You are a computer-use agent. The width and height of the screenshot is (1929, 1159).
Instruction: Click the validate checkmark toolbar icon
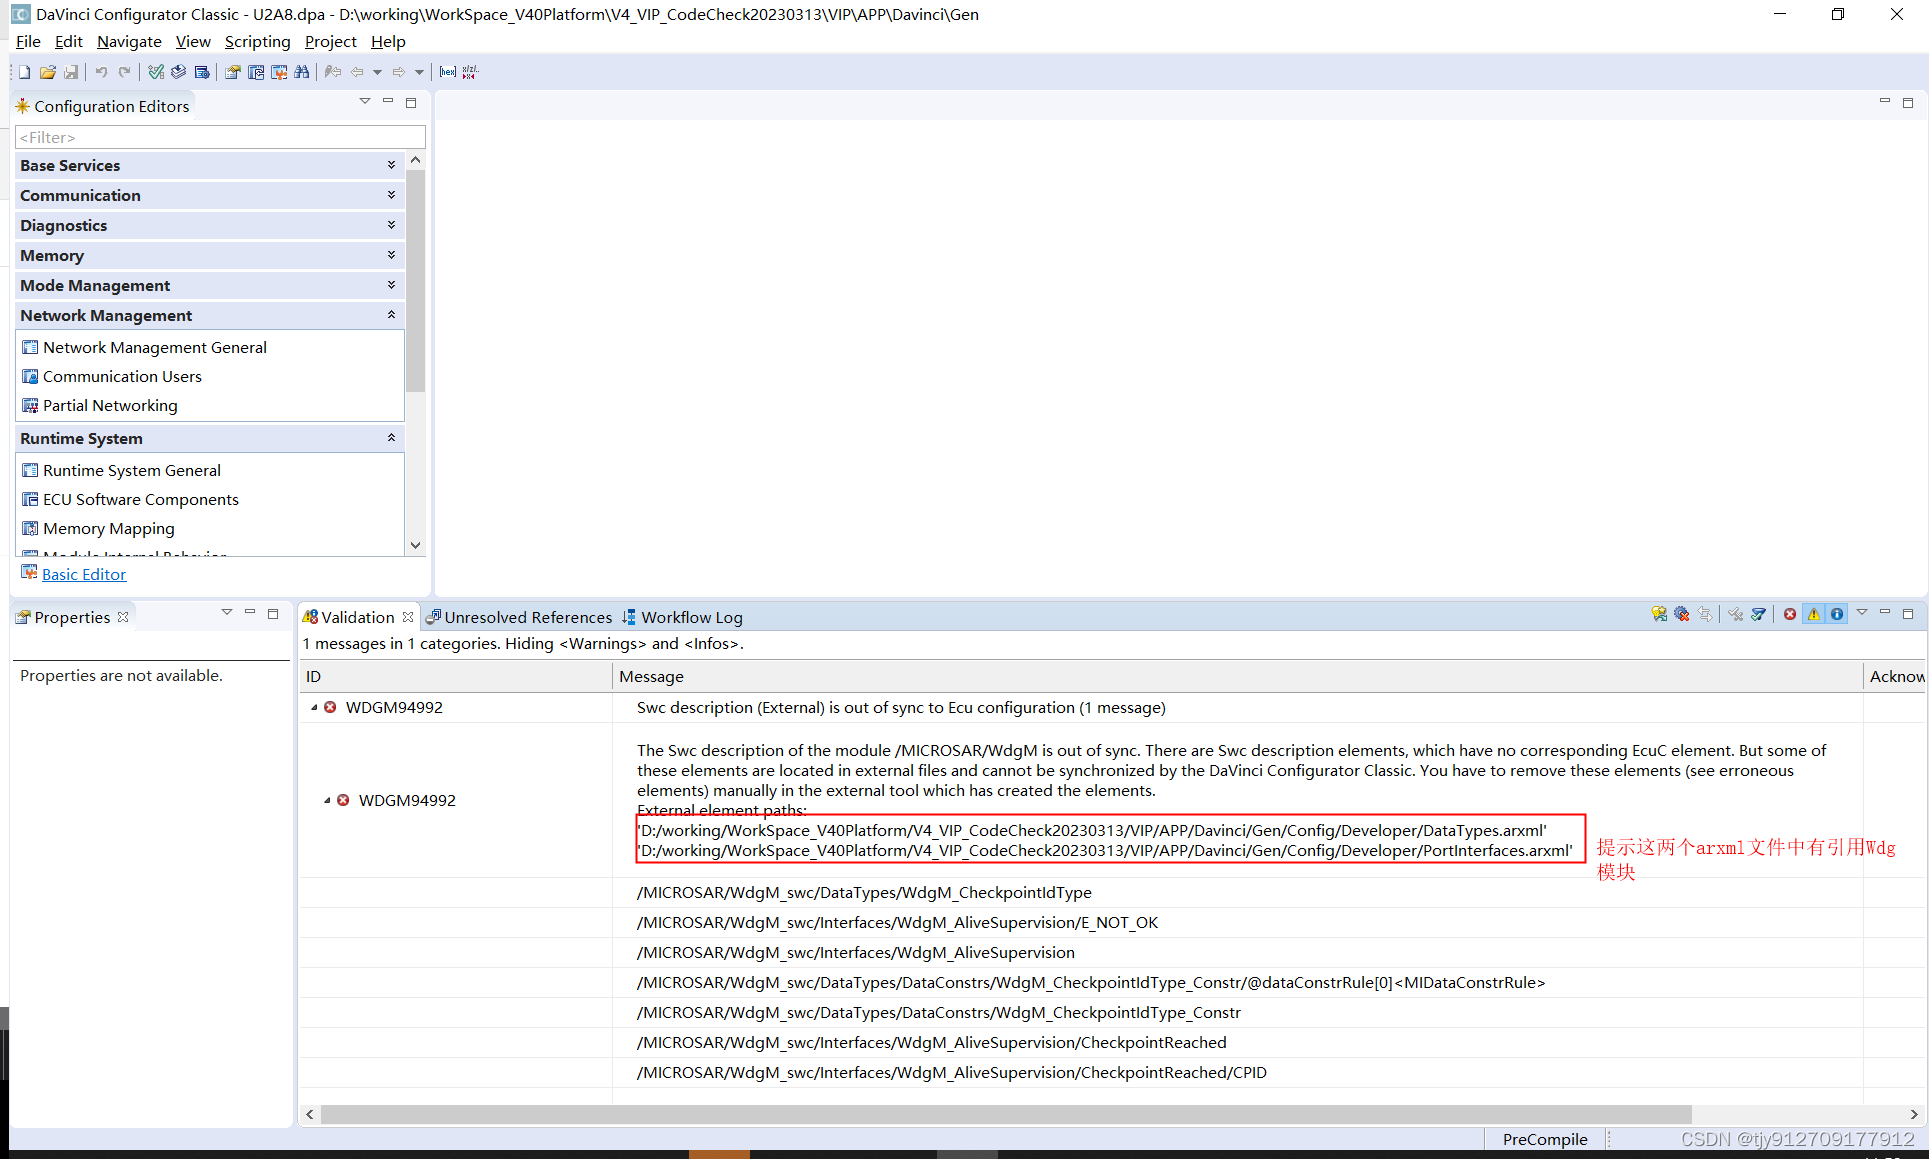click(156, 72)
